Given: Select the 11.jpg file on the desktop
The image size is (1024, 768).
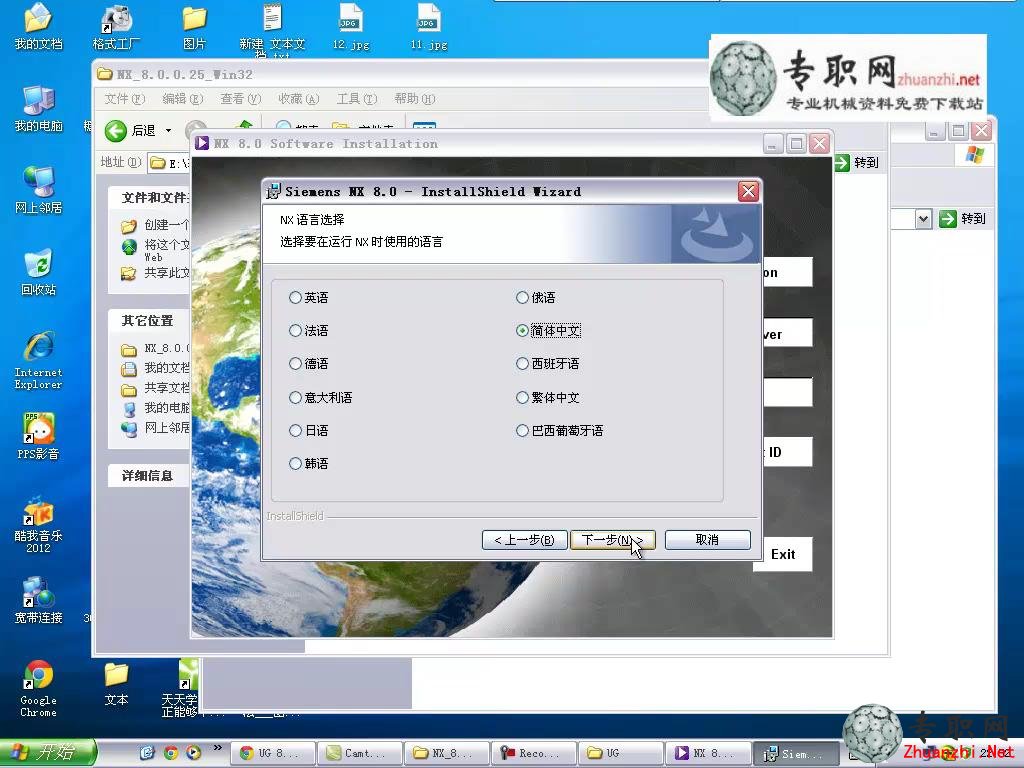Looking at the screenshot, I should tap(429, 27).
